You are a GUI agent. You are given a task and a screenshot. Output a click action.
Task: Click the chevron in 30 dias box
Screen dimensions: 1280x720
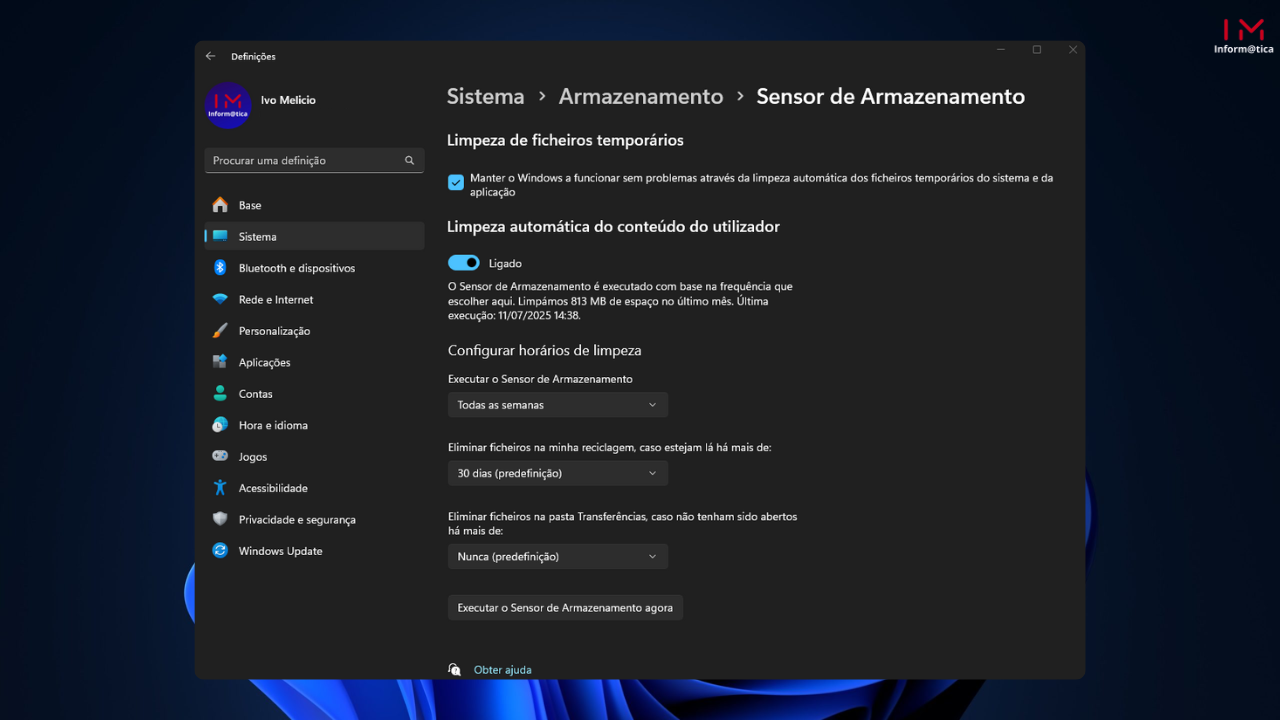(x=652, y=473)
